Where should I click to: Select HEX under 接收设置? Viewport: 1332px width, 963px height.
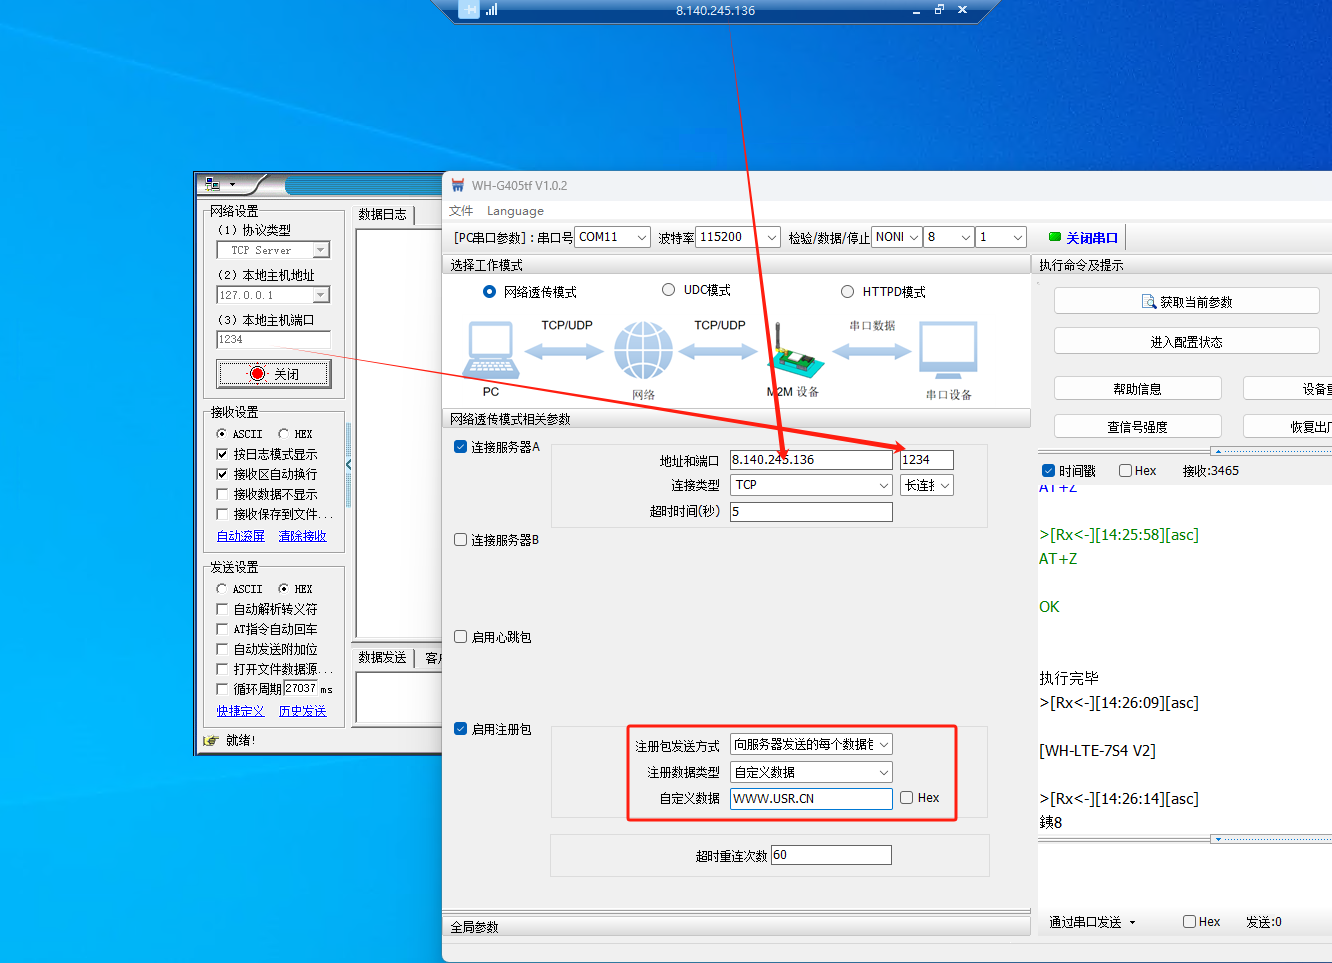[284, 434]
